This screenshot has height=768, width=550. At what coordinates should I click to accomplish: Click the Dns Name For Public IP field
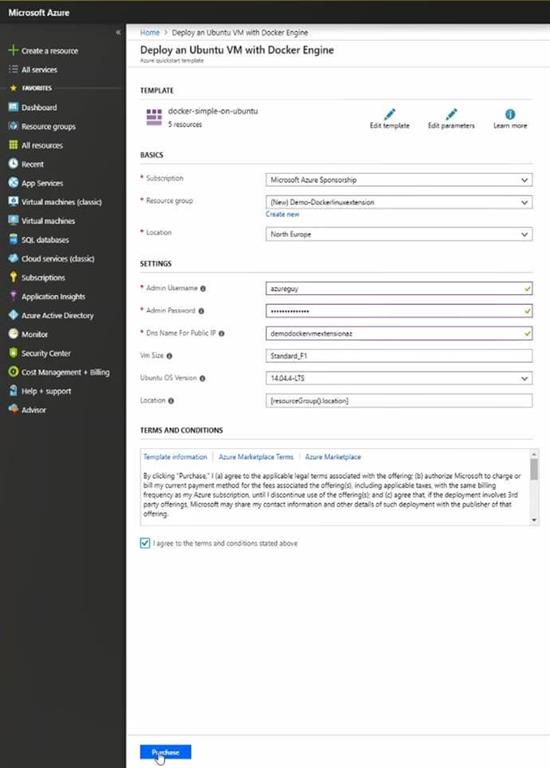[x=399, y=334]
